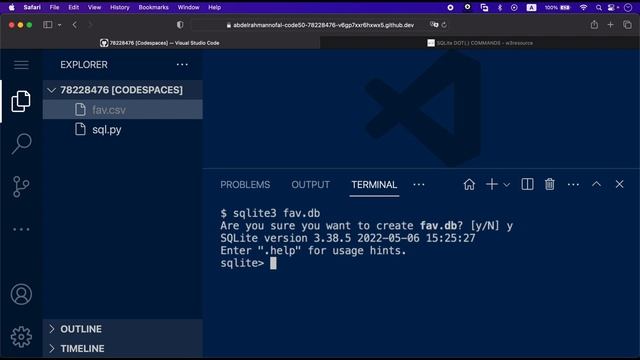Viewport: 640px width, 360px height.
Task: Click the translate icon in address bar
Action: tap(434, 24)
